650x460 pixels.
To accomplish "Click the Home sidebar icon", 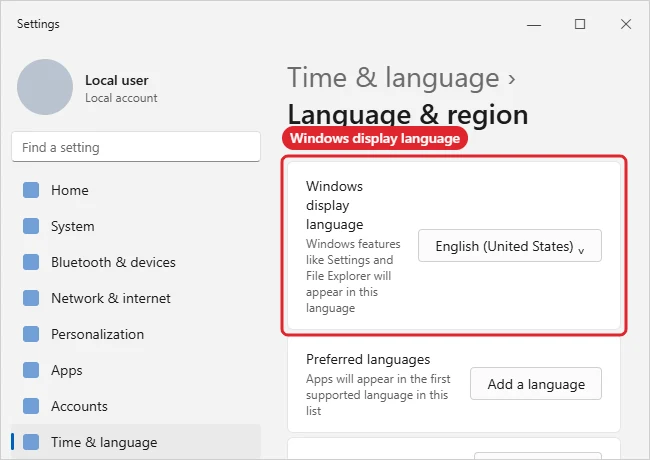I will pos(31,190).
